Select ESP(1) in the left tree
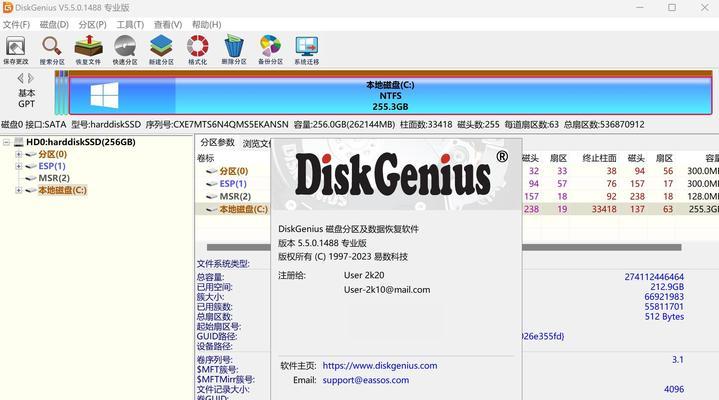This screenshot has height=400, width=719. [52, 166]
